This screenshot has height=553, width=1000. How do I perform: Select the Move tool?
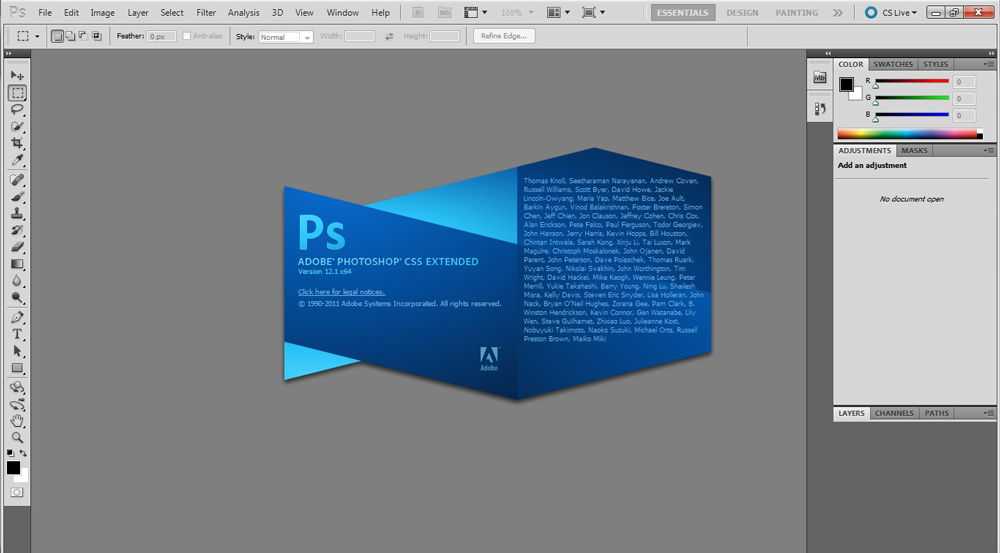[17, 76]
